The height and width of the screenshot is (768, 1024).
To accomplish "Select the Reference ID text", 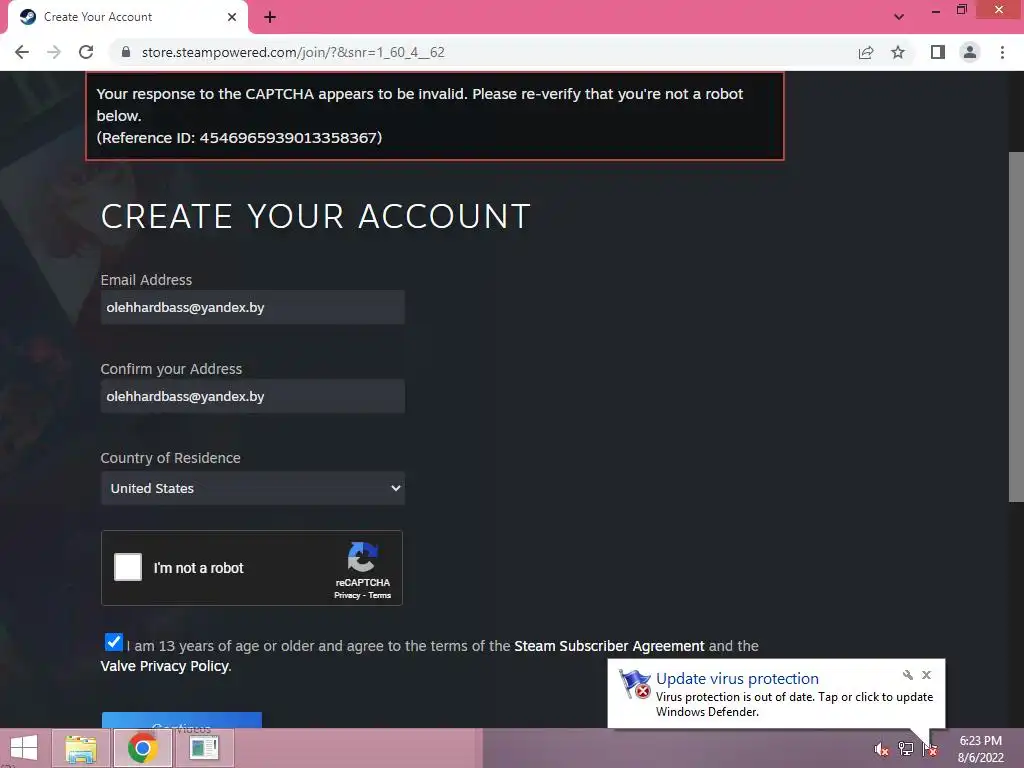I will tap(239, 138).
